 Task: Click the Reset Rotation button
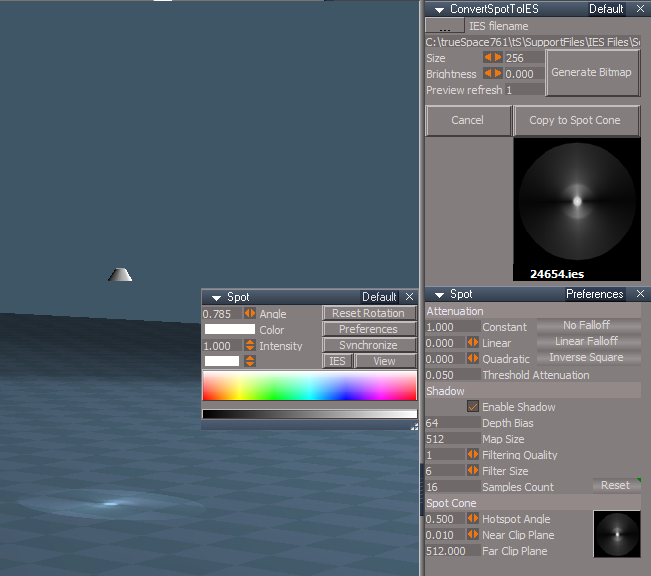(x=369, y=313)
